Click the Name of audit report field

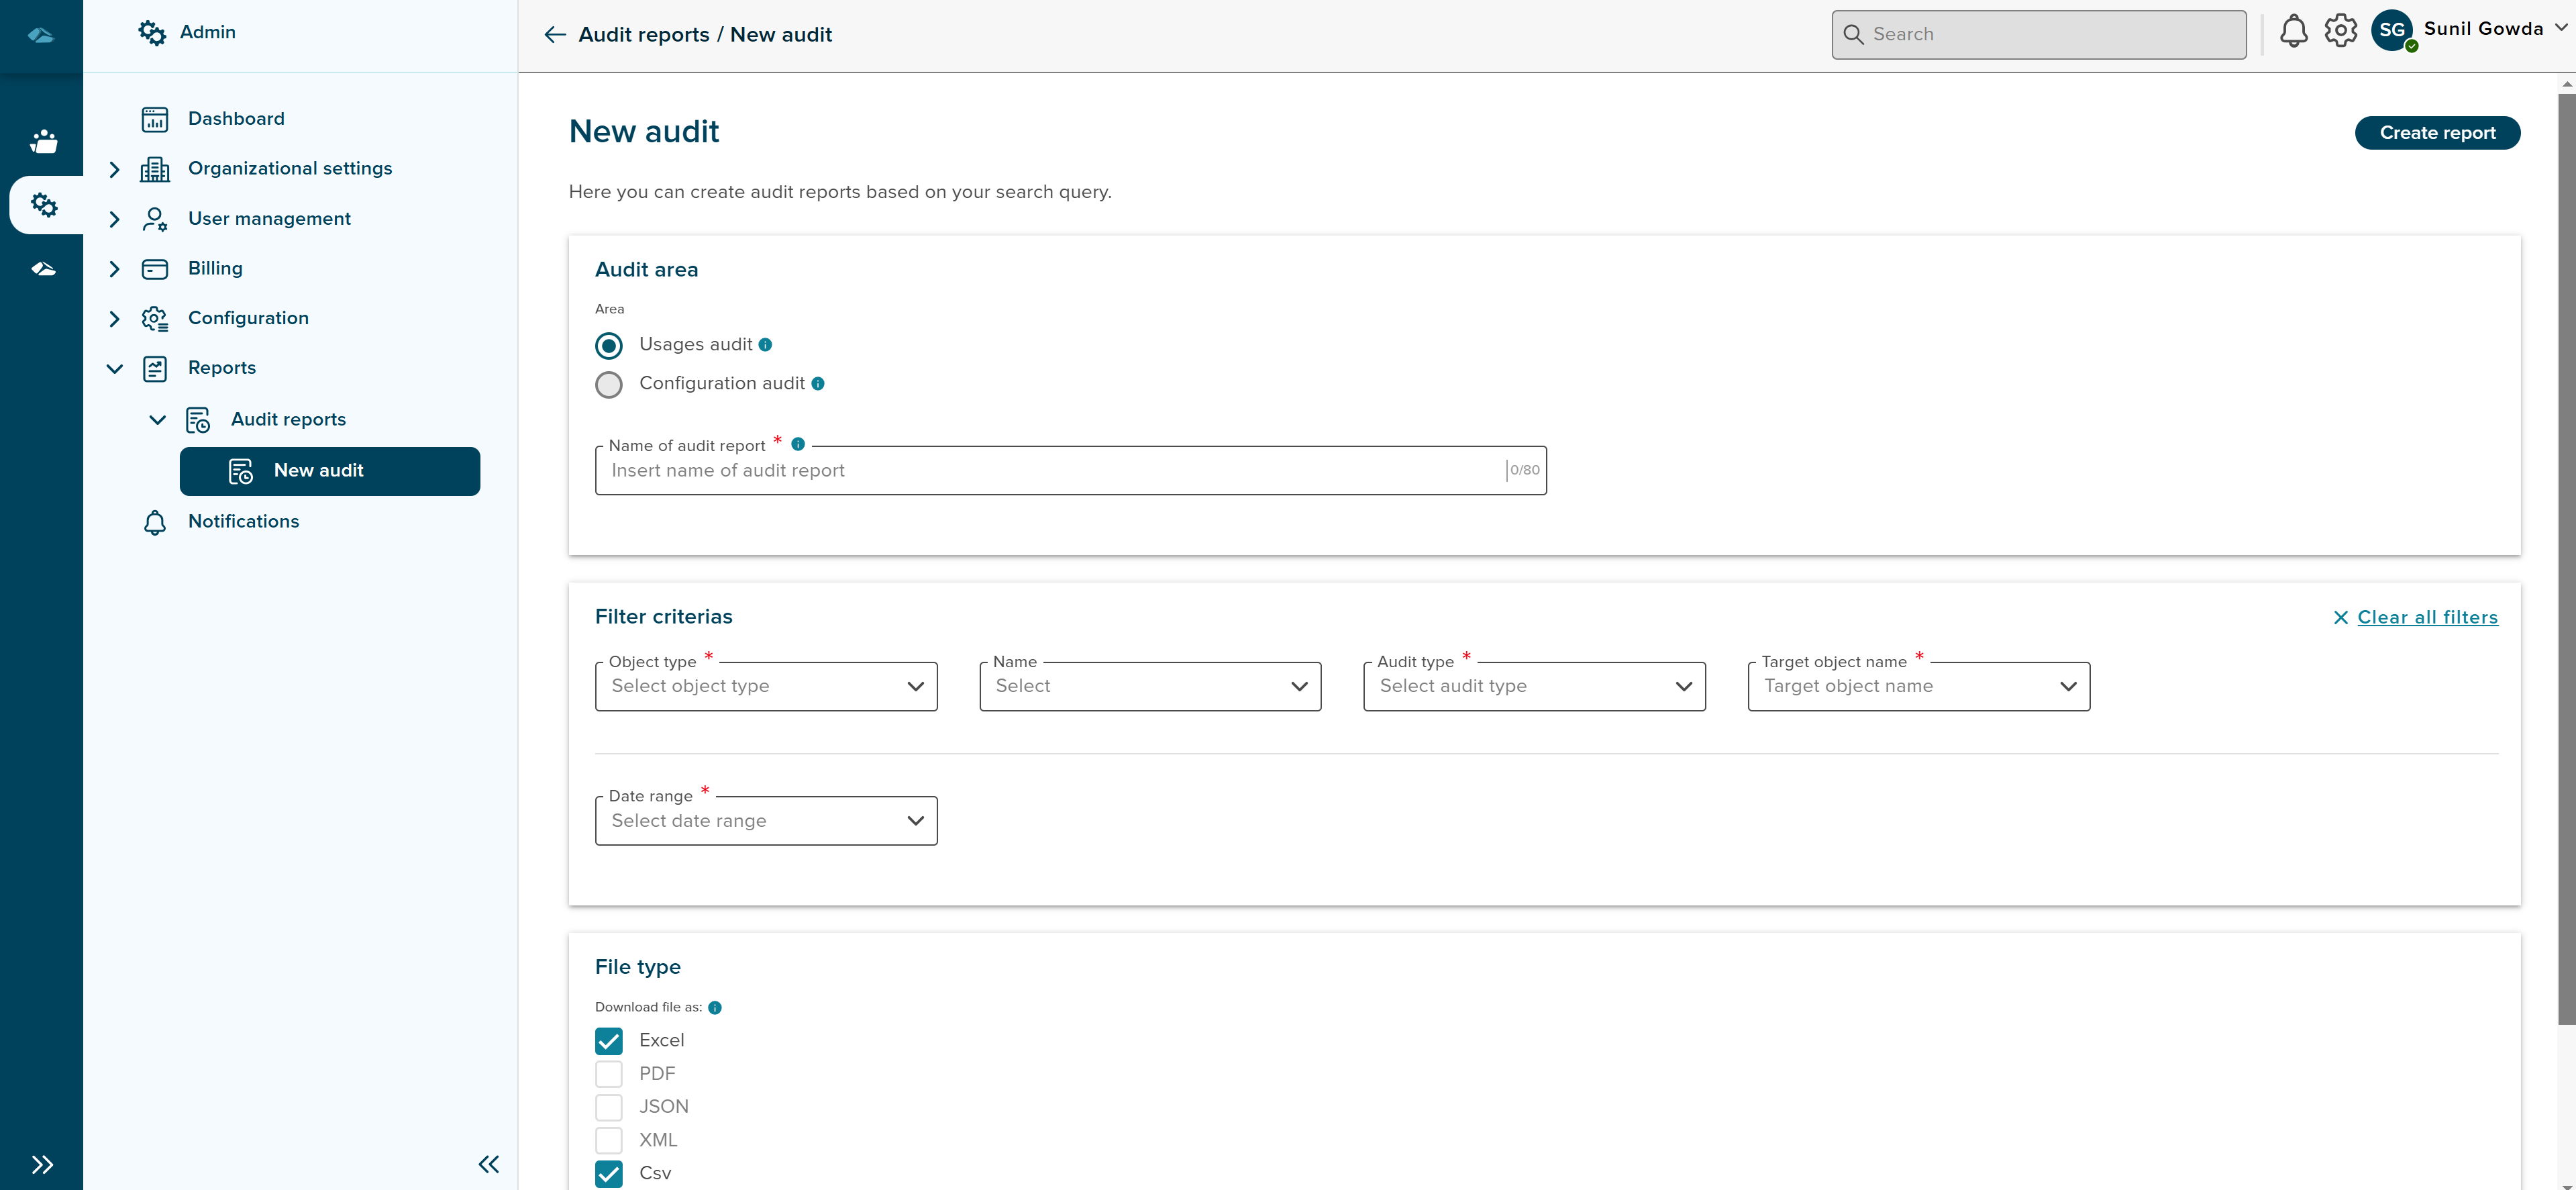(1050, 471)
